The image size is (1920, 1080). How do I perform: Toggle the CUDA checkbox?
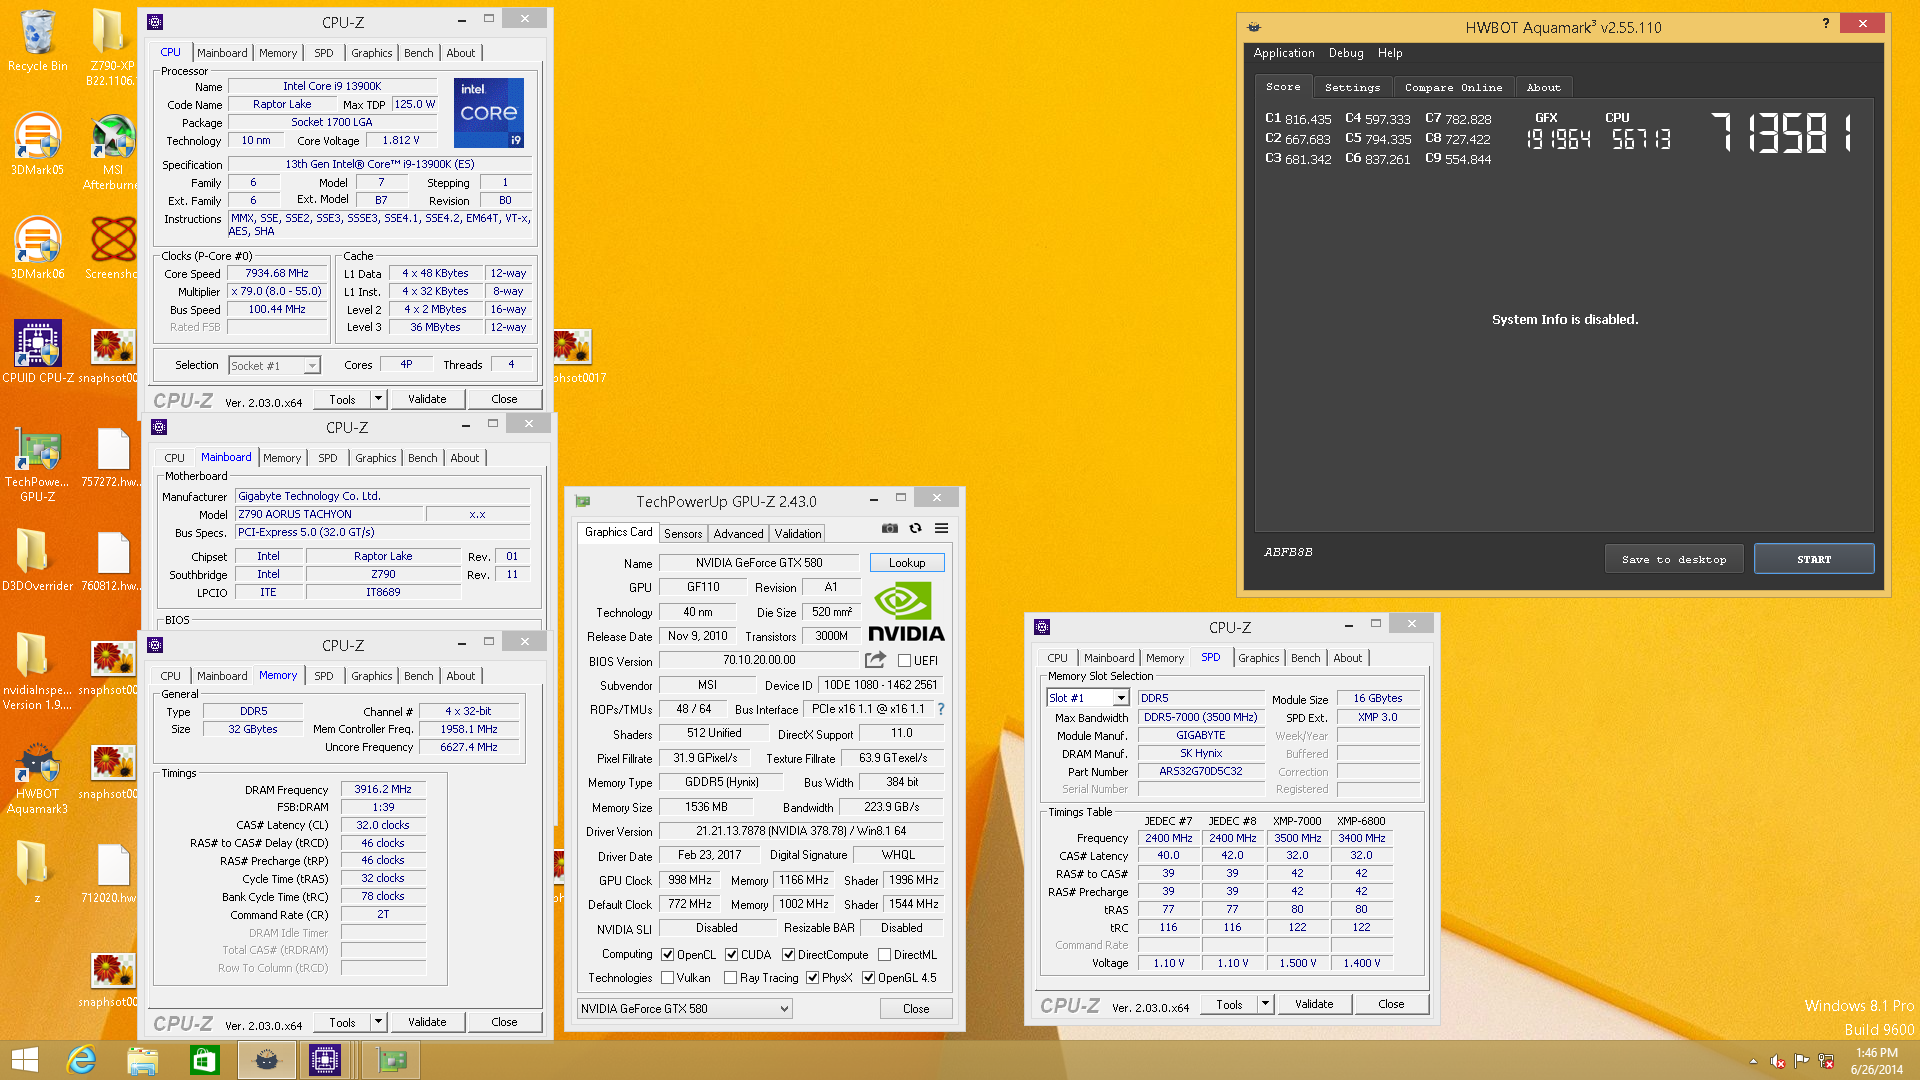[731, 955]
